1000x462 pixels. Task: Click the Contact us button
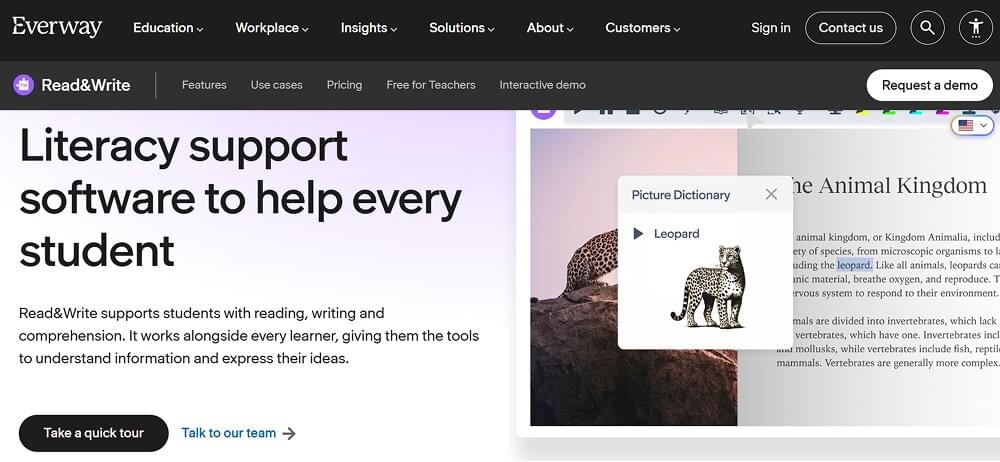pyautogui.click(x=851, y=28)
